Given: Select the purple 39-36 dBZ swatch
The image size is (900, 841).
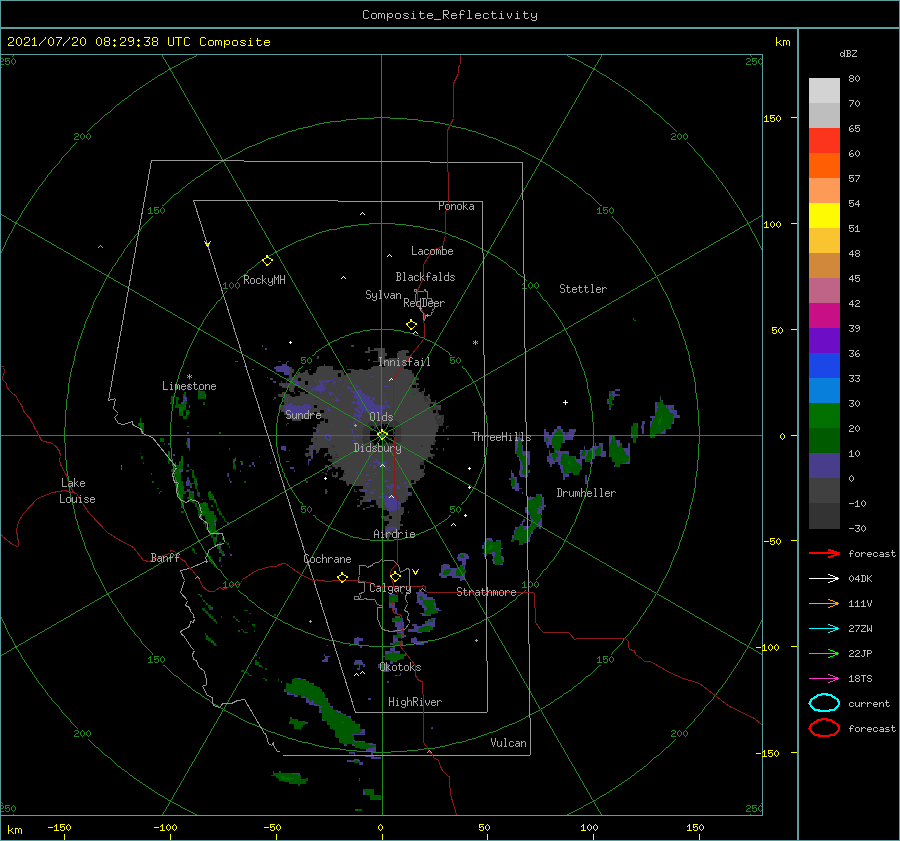Looking at the screenshot, I should (824, 340).
